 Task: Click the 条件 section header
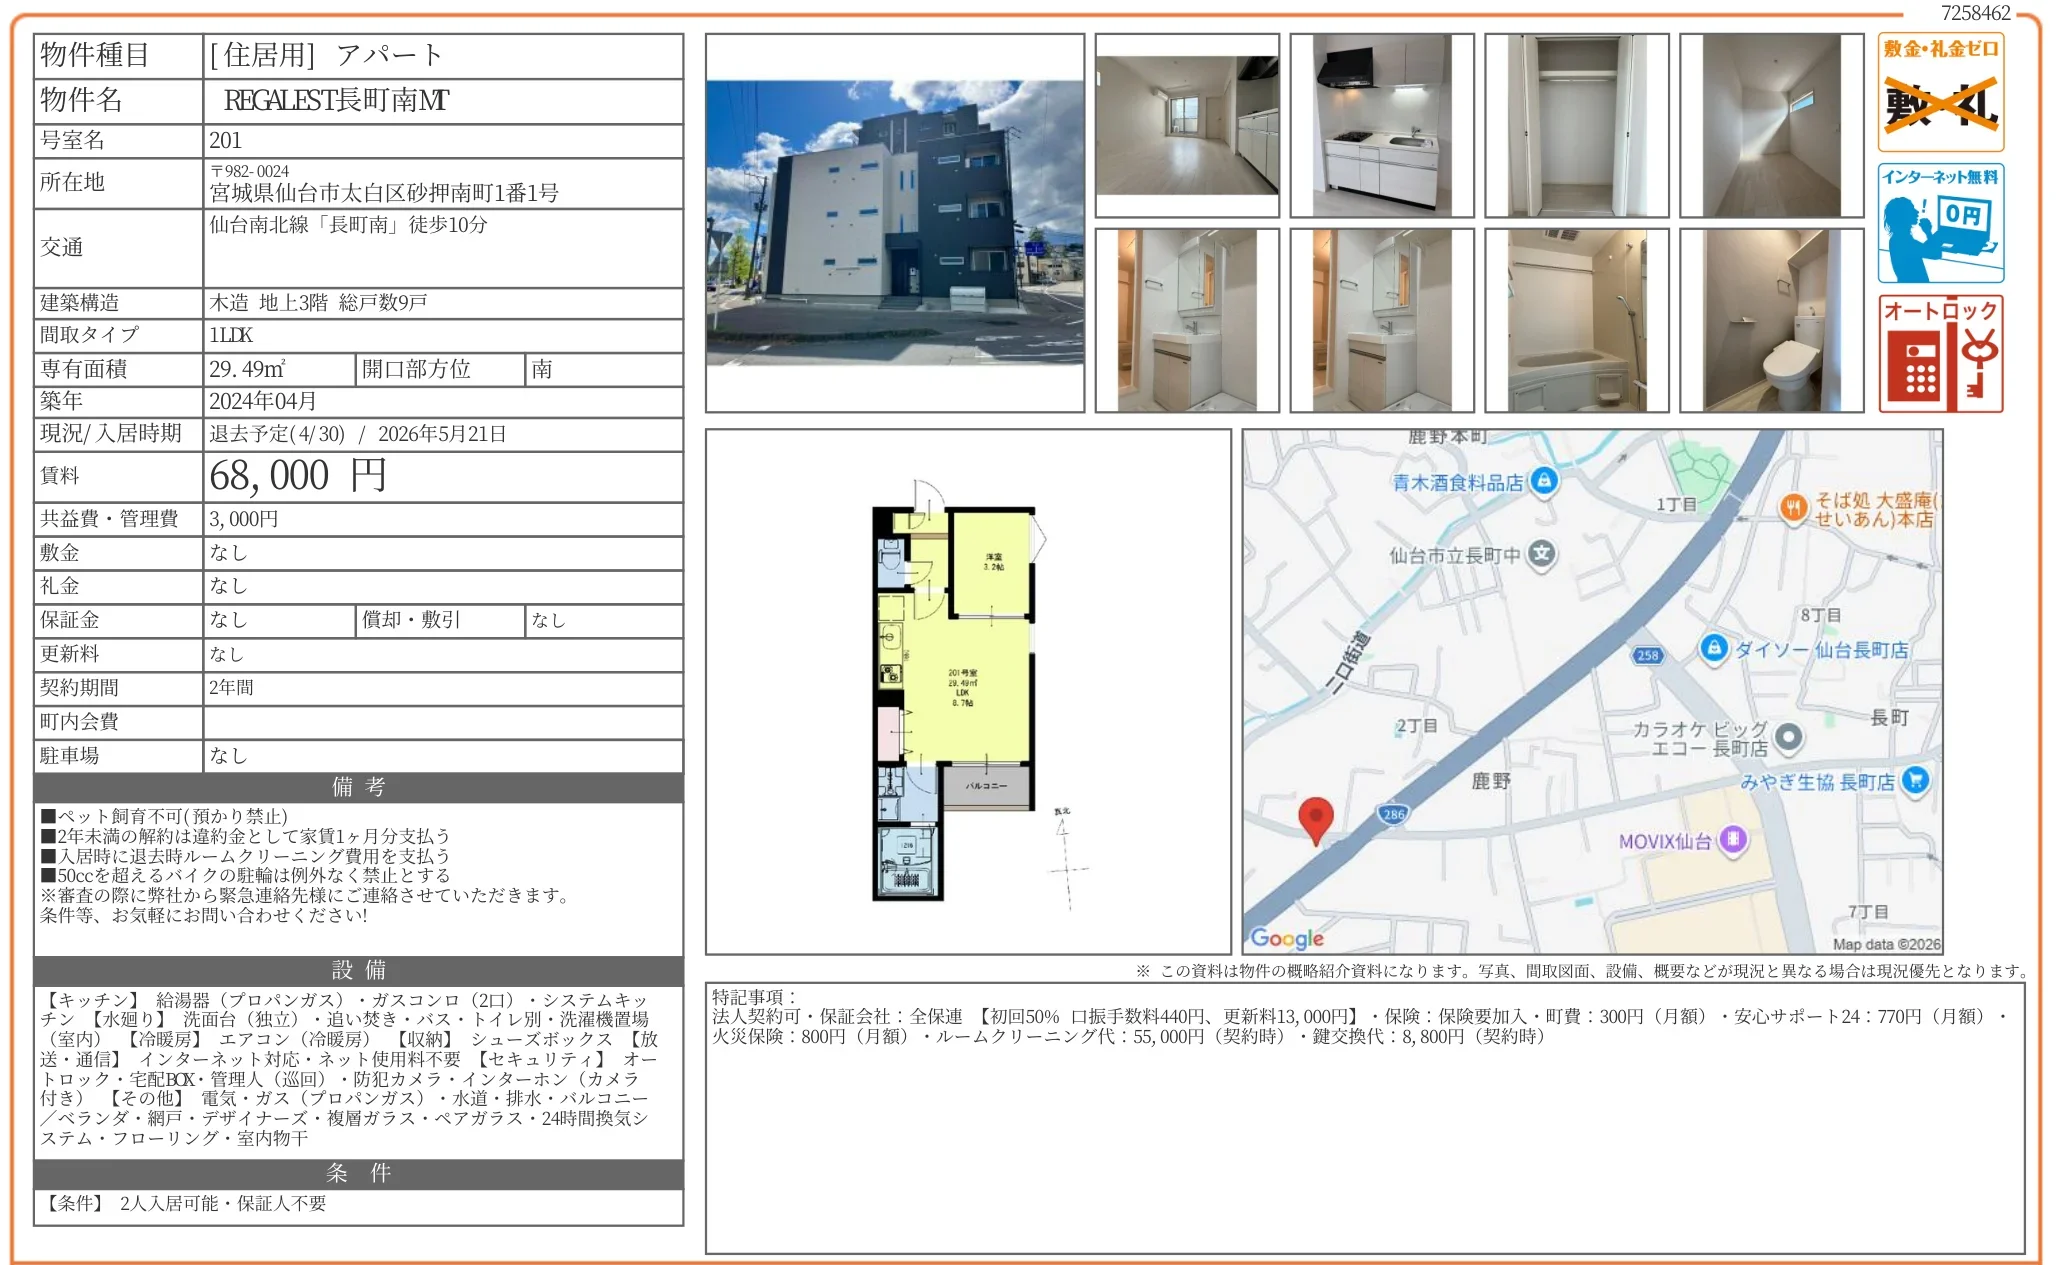click(358, 1173)
